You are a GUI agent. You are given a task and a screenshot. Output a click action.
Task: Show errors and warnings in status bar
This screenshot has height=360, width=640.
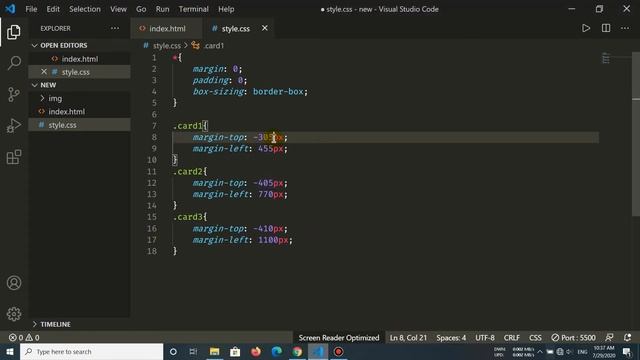(x=24, y=338)
